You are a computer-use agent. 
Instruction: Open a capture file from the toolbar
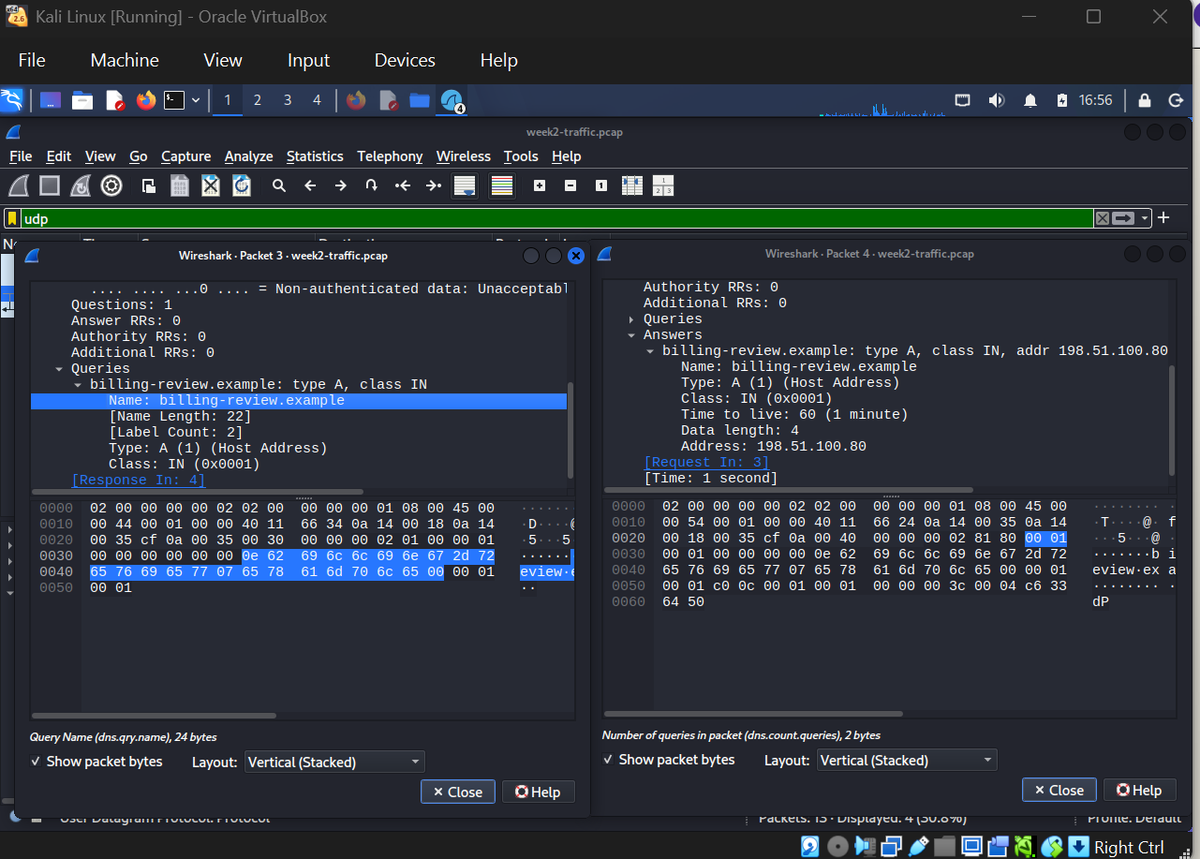click(x=149, y=186)
